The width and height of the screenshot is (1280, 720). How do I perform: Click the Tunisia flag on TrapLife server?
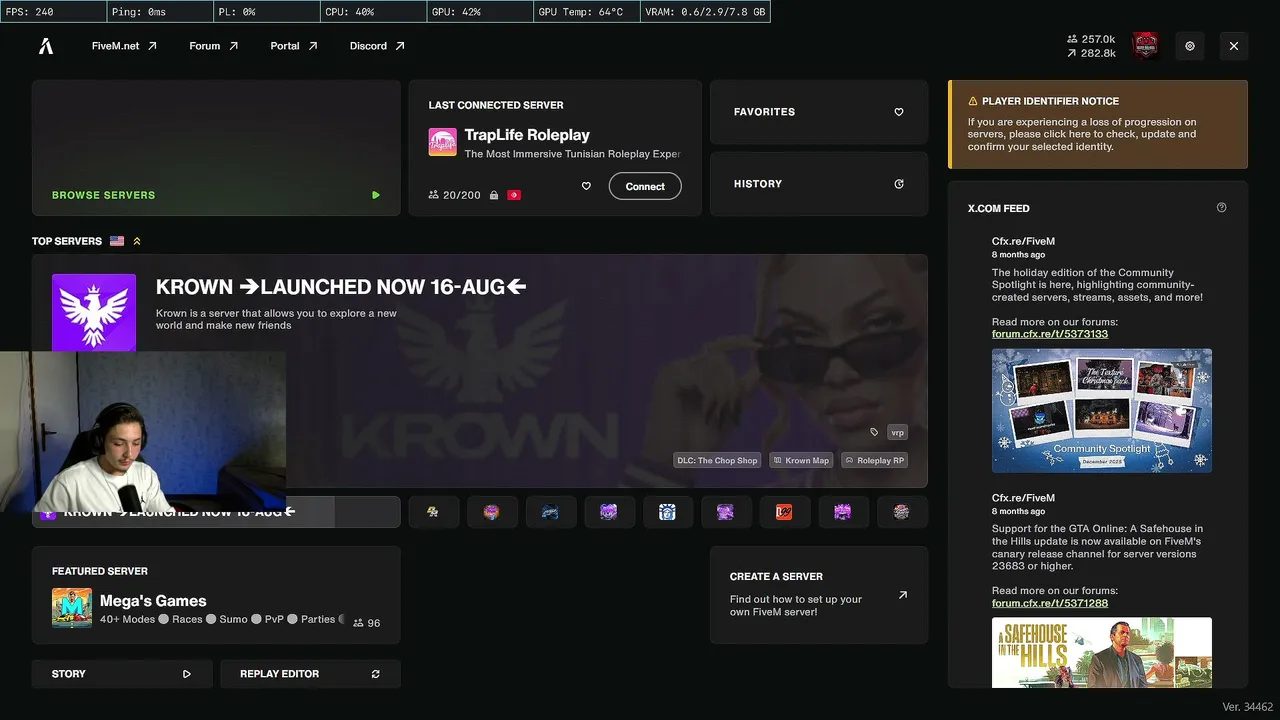click(x=514, y=195)
